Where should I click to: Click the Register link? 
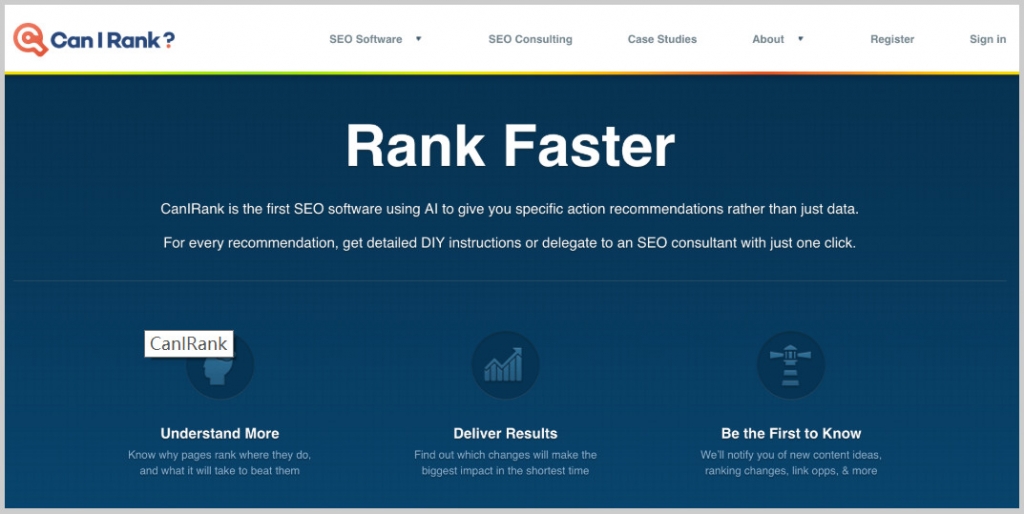[x=892, y=39]
